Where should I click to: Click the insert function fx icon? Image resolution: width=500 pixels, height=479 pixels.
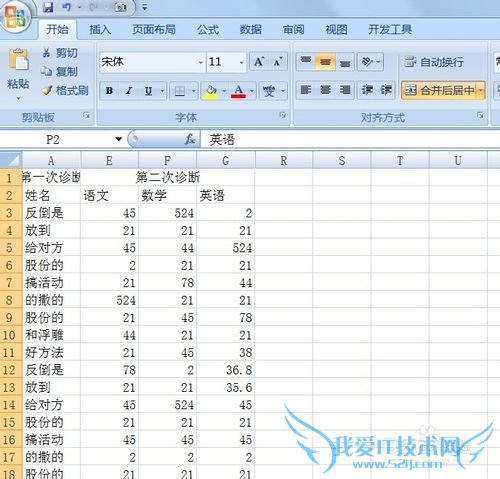[x=190, y=139]
